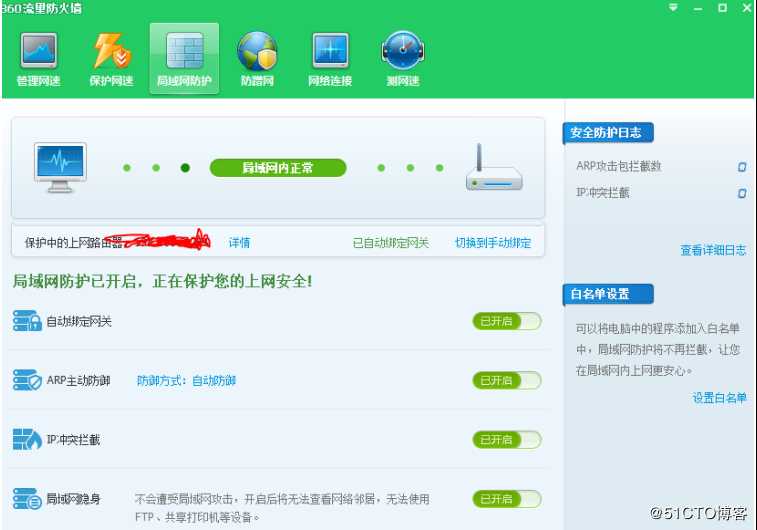Click 保护中的上网路由器 label
Image resolution: width=757 pixels, height=530 pixels.
coord(72,242)
